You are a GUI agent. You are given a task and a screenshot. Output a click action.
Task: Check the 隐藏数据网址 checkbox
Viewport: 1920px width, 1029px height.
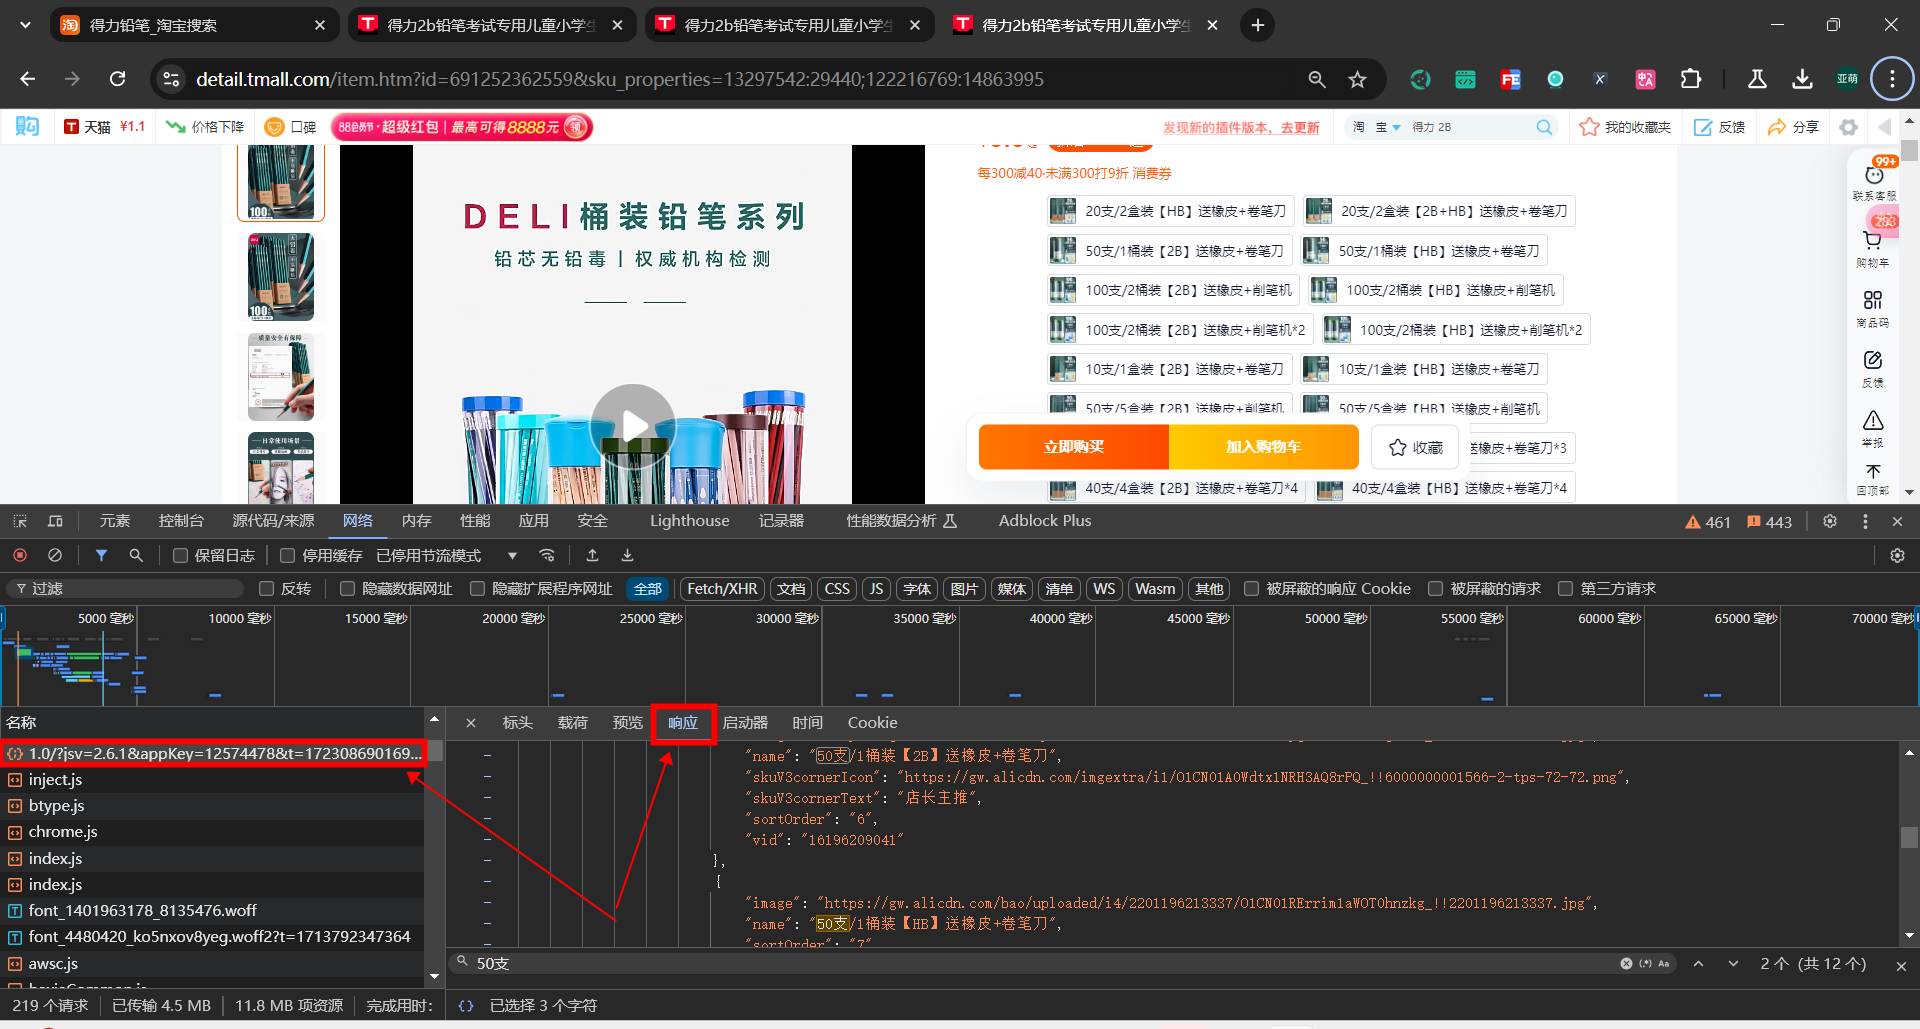tap(348, 589)
